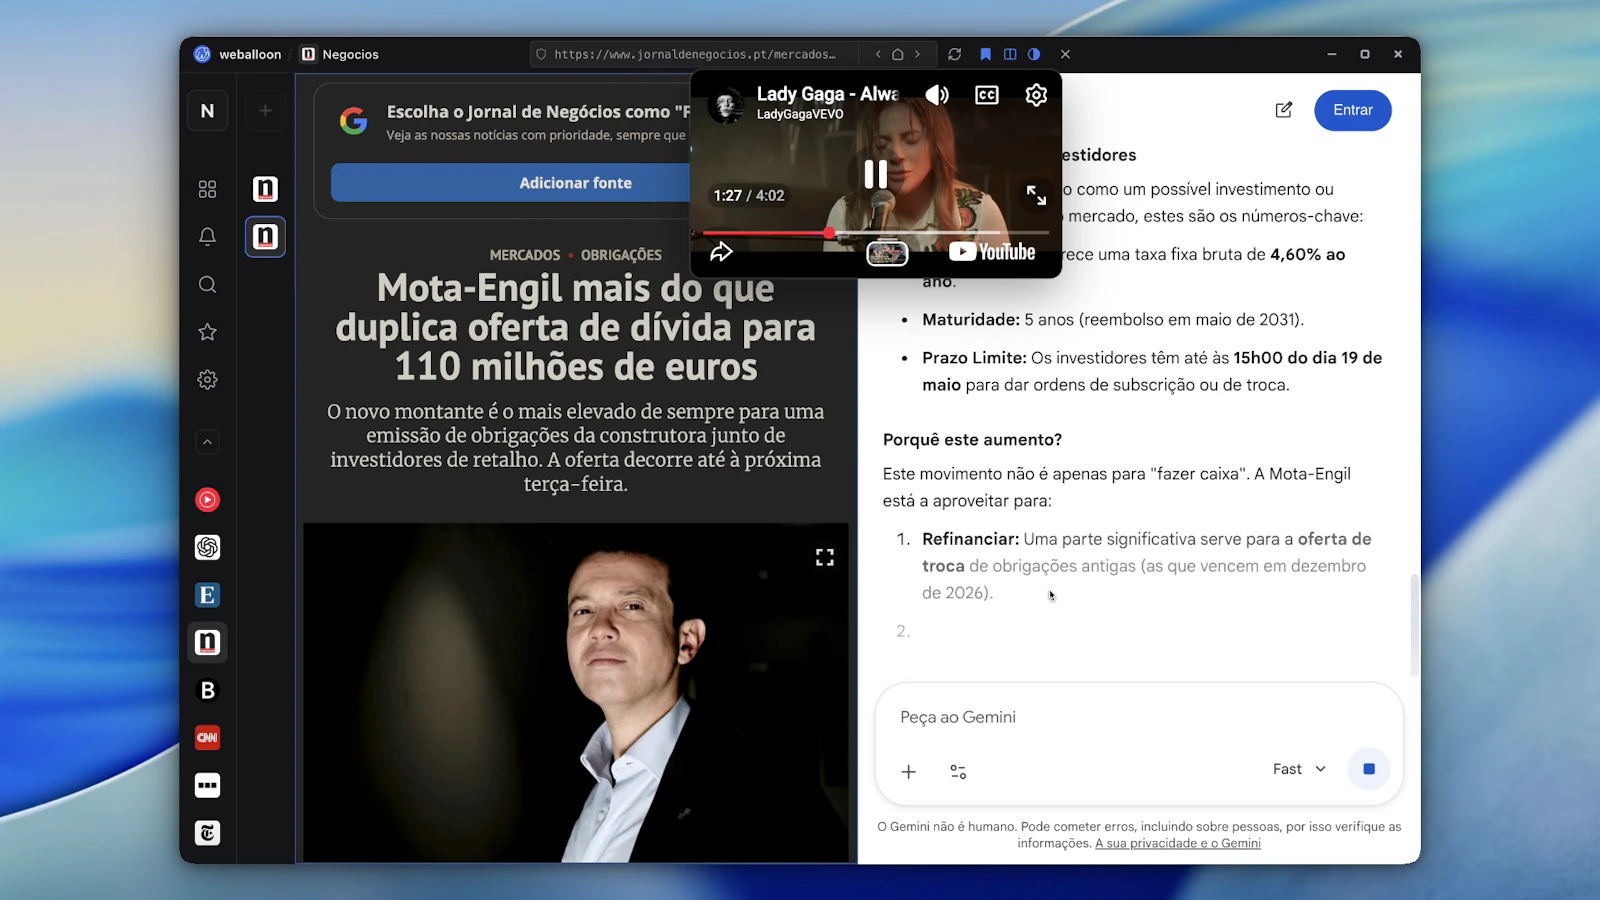
Task: Click the new chat edit icon
Action: [1284, 110]
